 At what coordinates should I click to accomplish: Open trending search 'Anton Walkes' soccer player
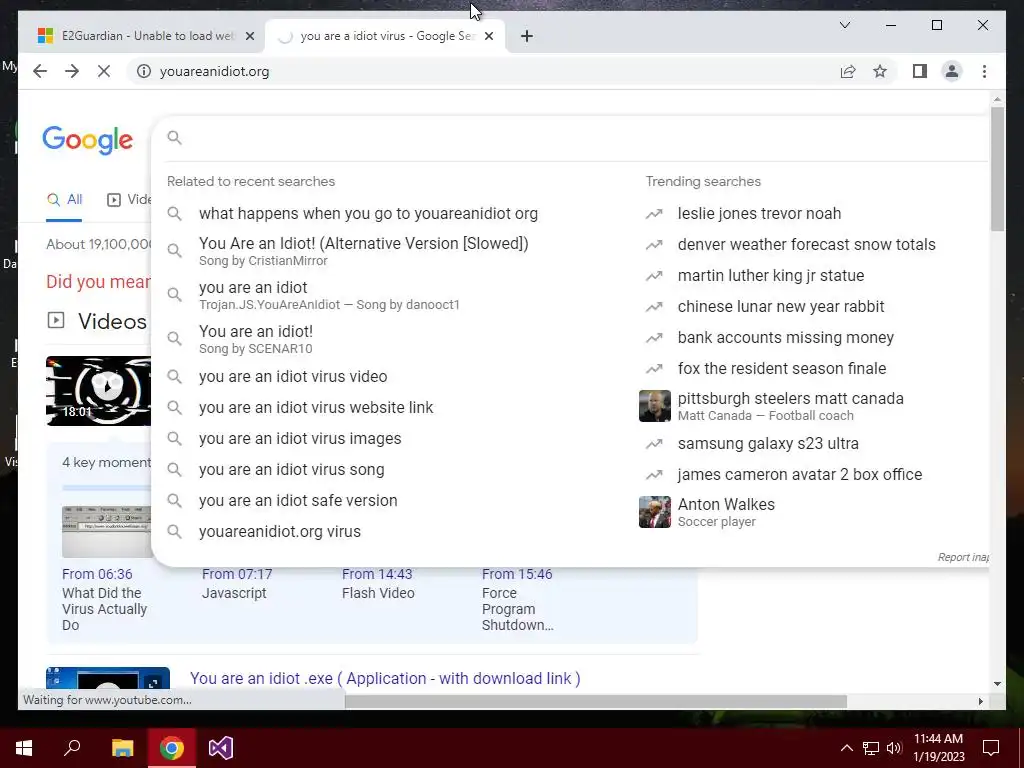coord(726,512)
